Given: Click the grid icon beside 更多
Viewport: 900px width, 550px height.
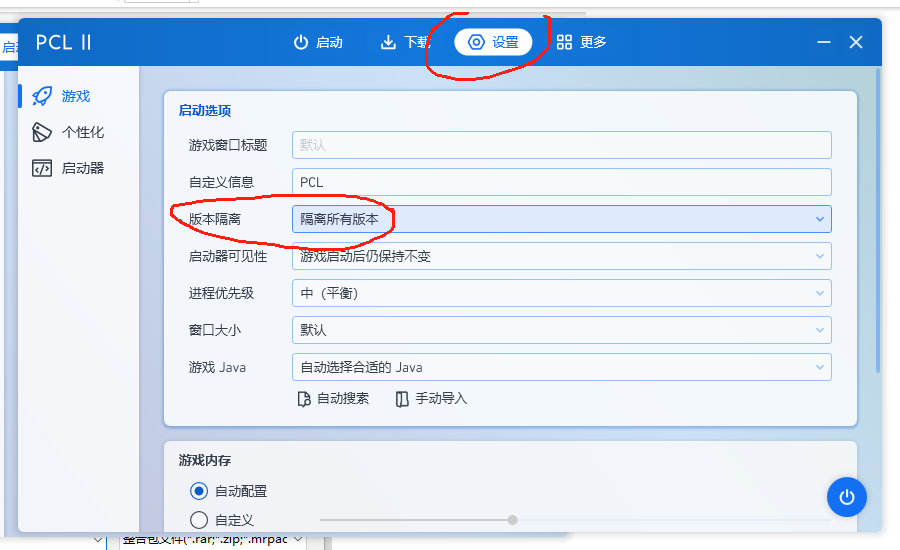Looking at the screenshot, I should [x=565, y=42].
